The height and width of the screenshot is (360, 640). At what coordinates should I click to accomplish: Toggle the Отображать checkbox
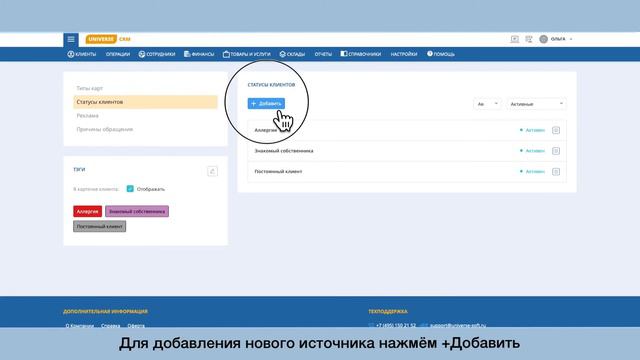point(130,189)
